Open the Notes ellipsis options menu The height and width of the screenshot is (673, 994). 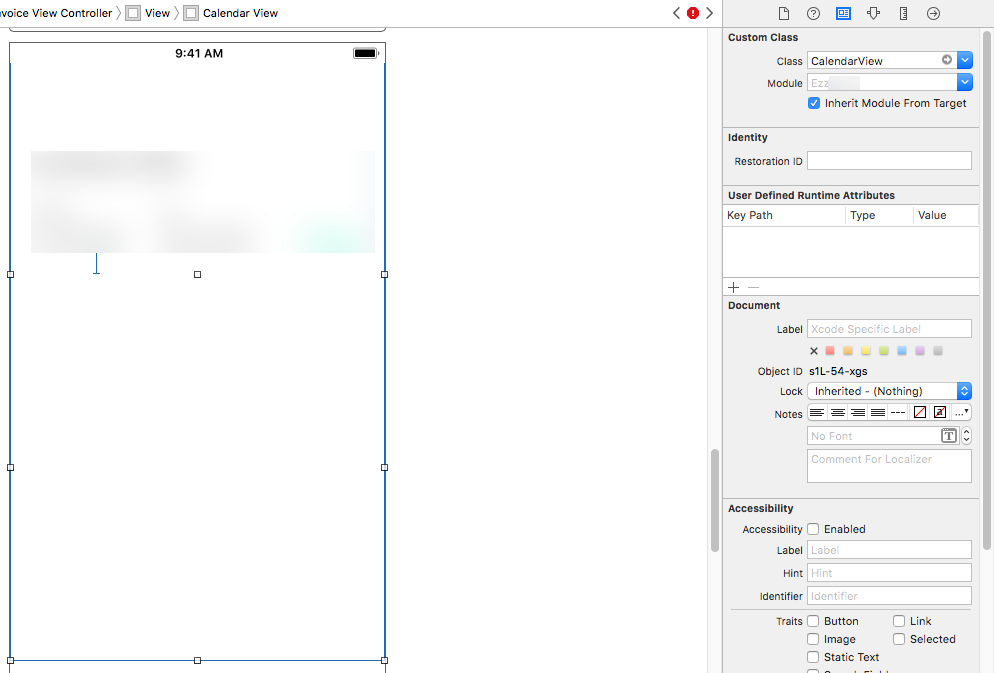(x=959, y=411)
